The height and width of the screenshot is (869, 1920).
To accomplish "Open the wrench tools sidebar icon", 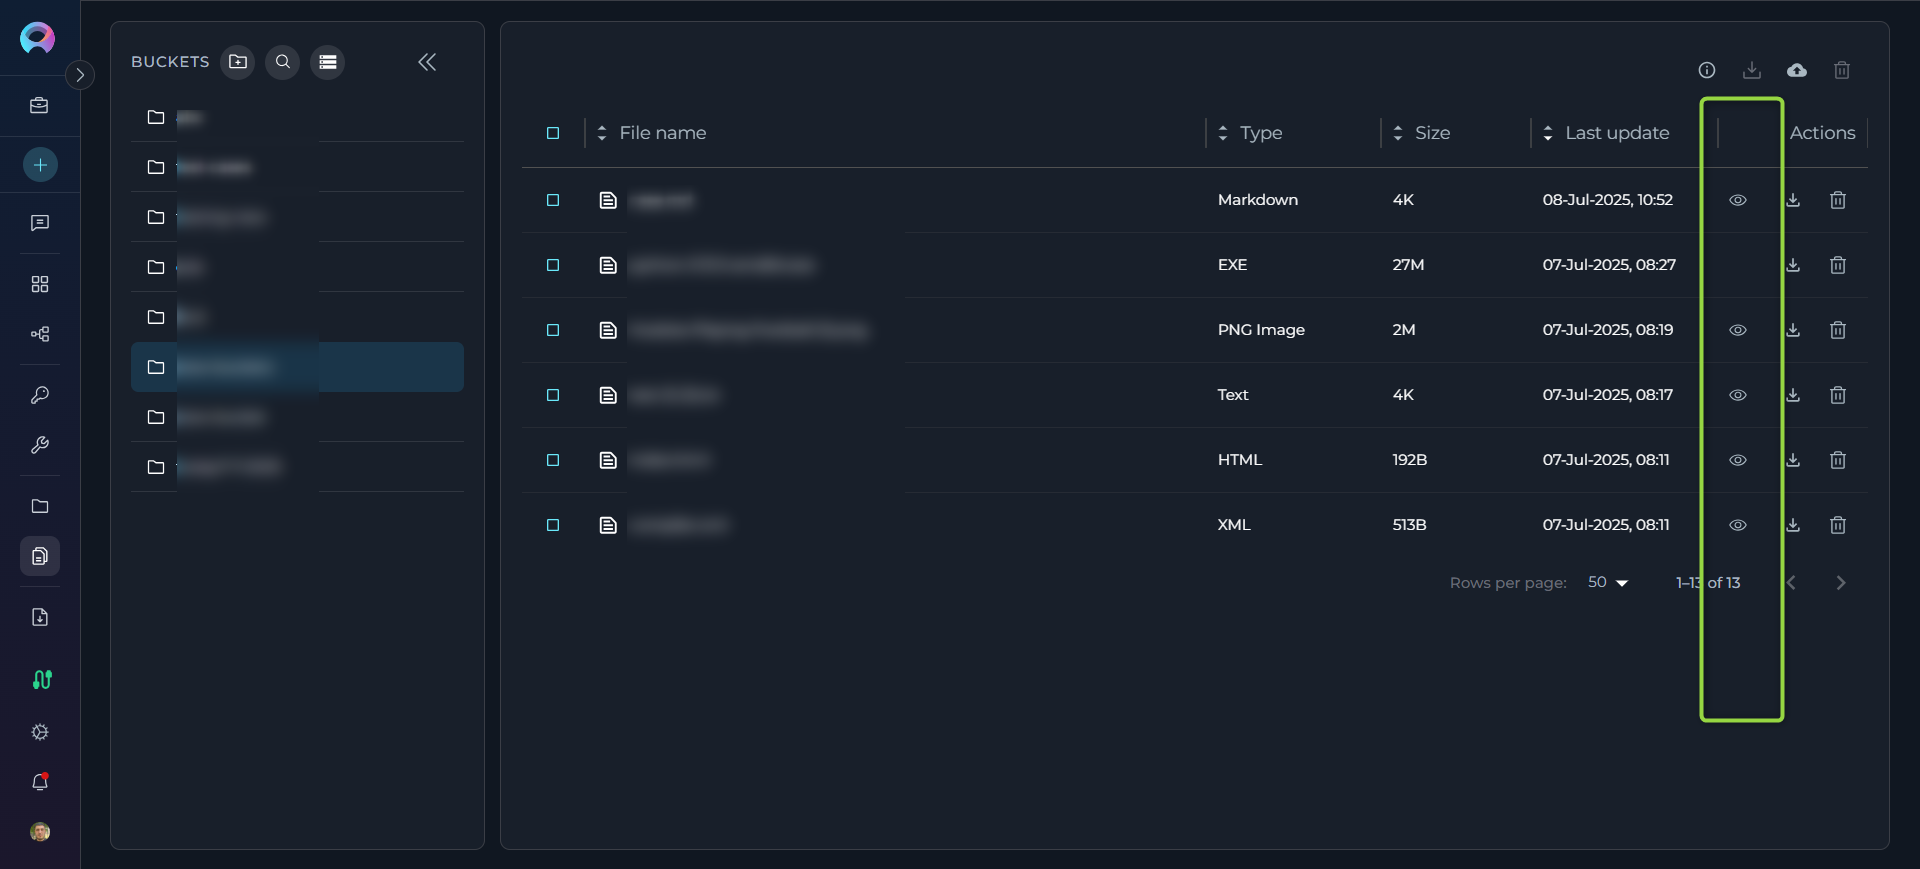I will [x=40, y=445].
